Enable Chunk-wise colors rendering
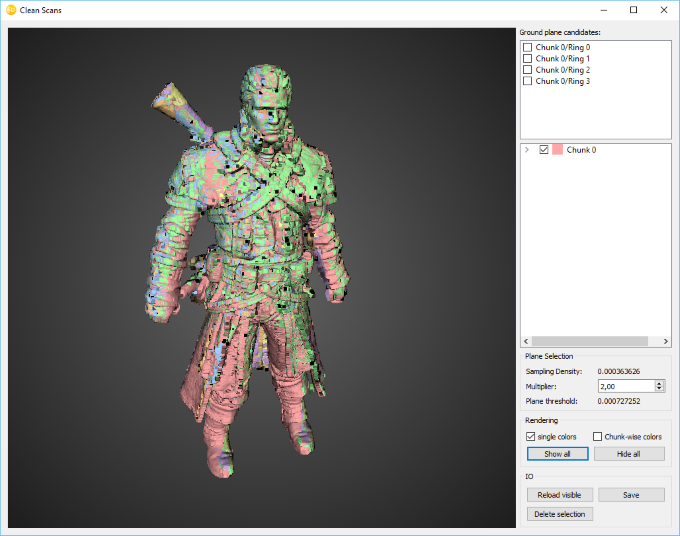 coord(598,437)
